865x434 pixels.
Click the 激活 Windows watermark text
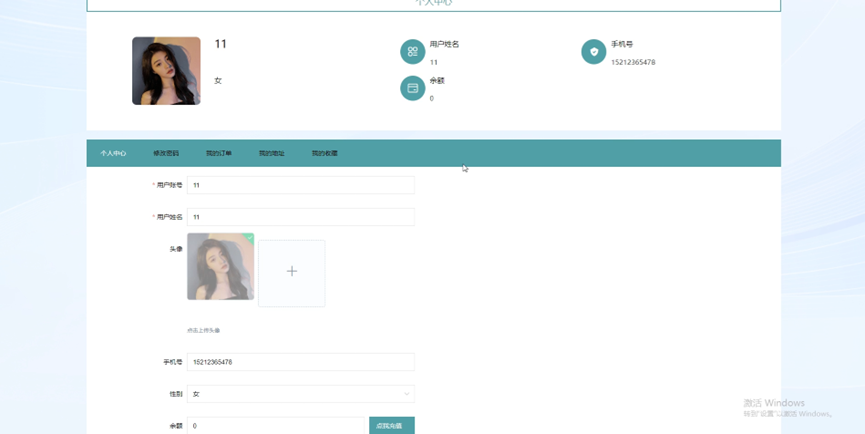click(x=774, y=403)
